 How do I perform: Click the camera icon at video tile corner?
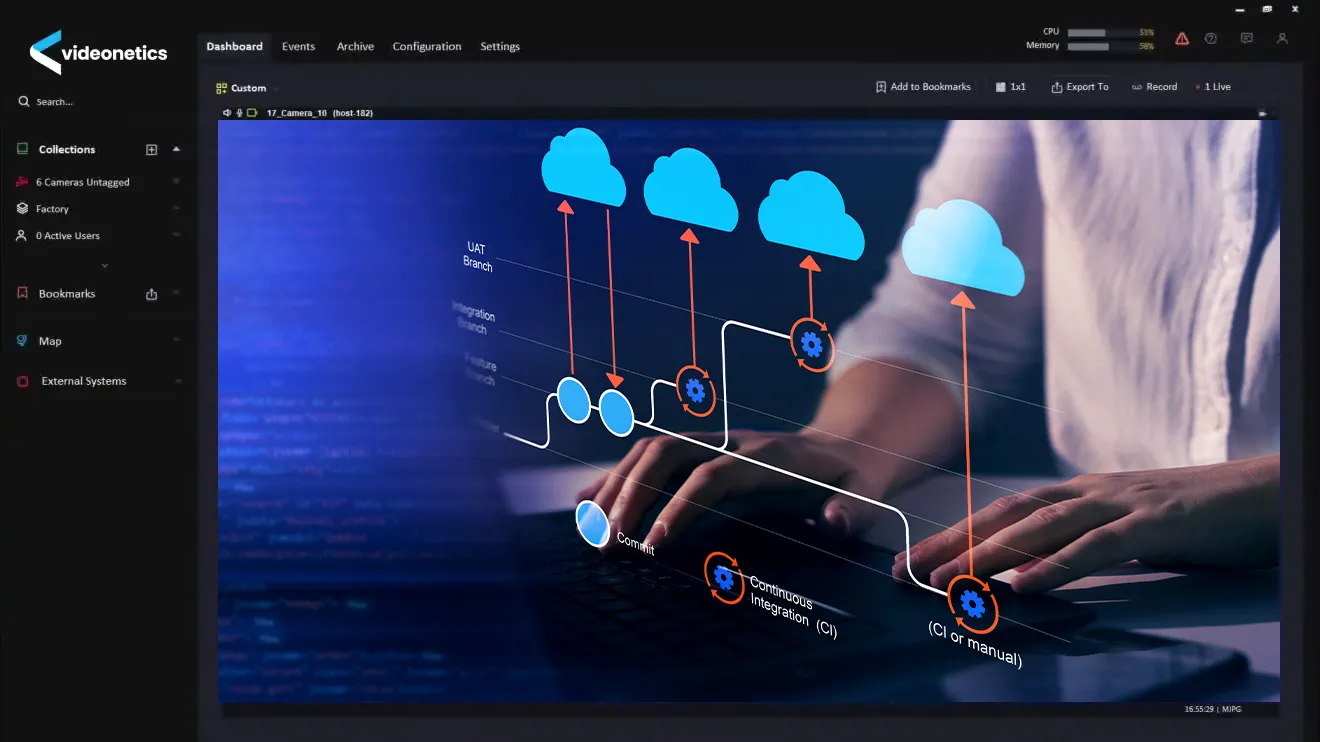1262,114
